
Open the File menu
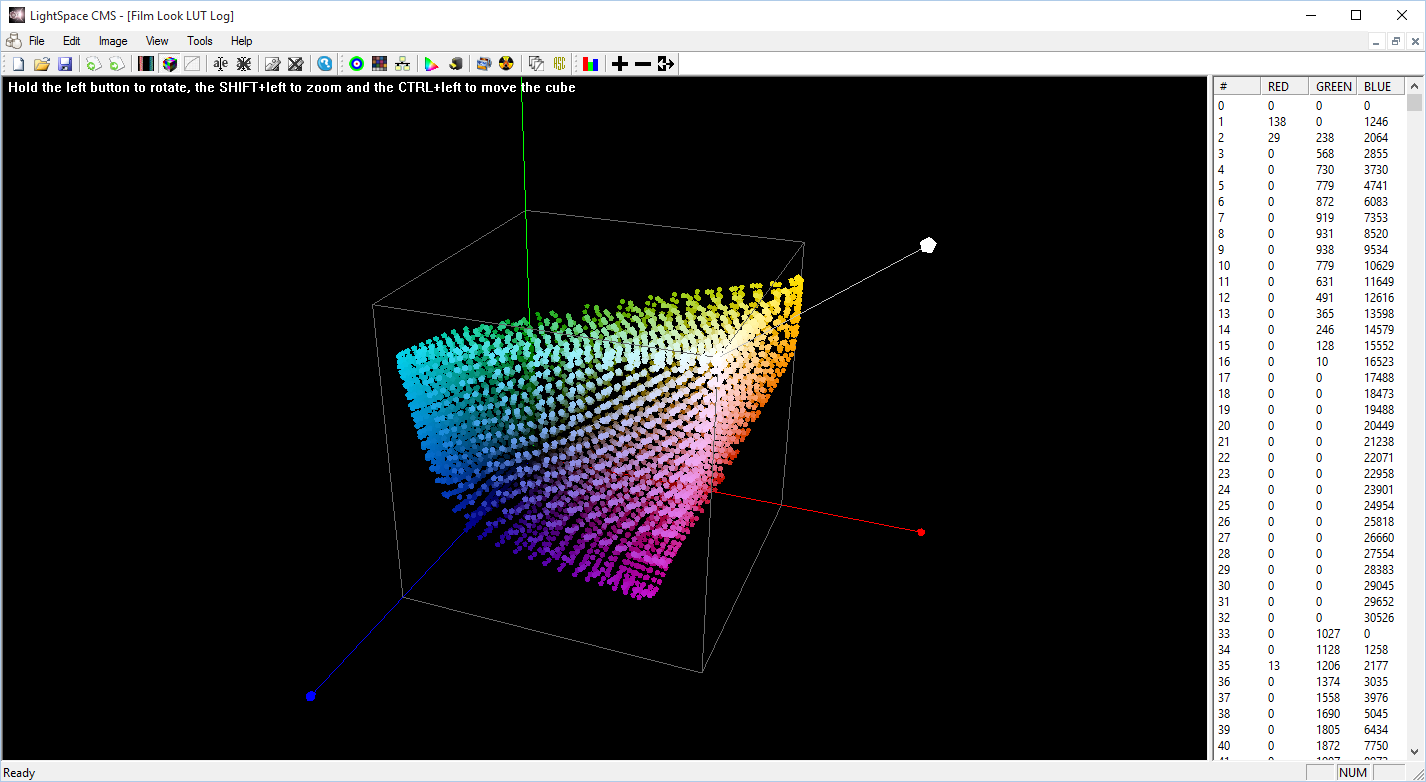point(37,41)
